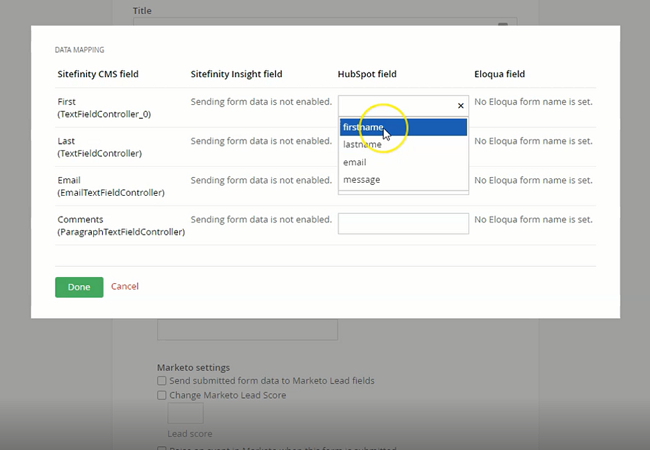Click Last (TextFieldController) row label

pos(99,147)
